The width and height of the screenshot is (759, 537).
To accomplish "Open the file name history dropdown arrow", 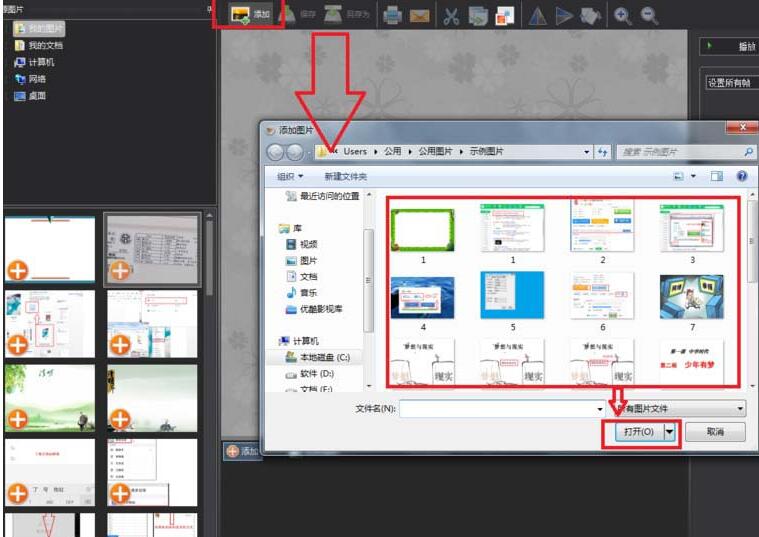I will pos(600,409).
